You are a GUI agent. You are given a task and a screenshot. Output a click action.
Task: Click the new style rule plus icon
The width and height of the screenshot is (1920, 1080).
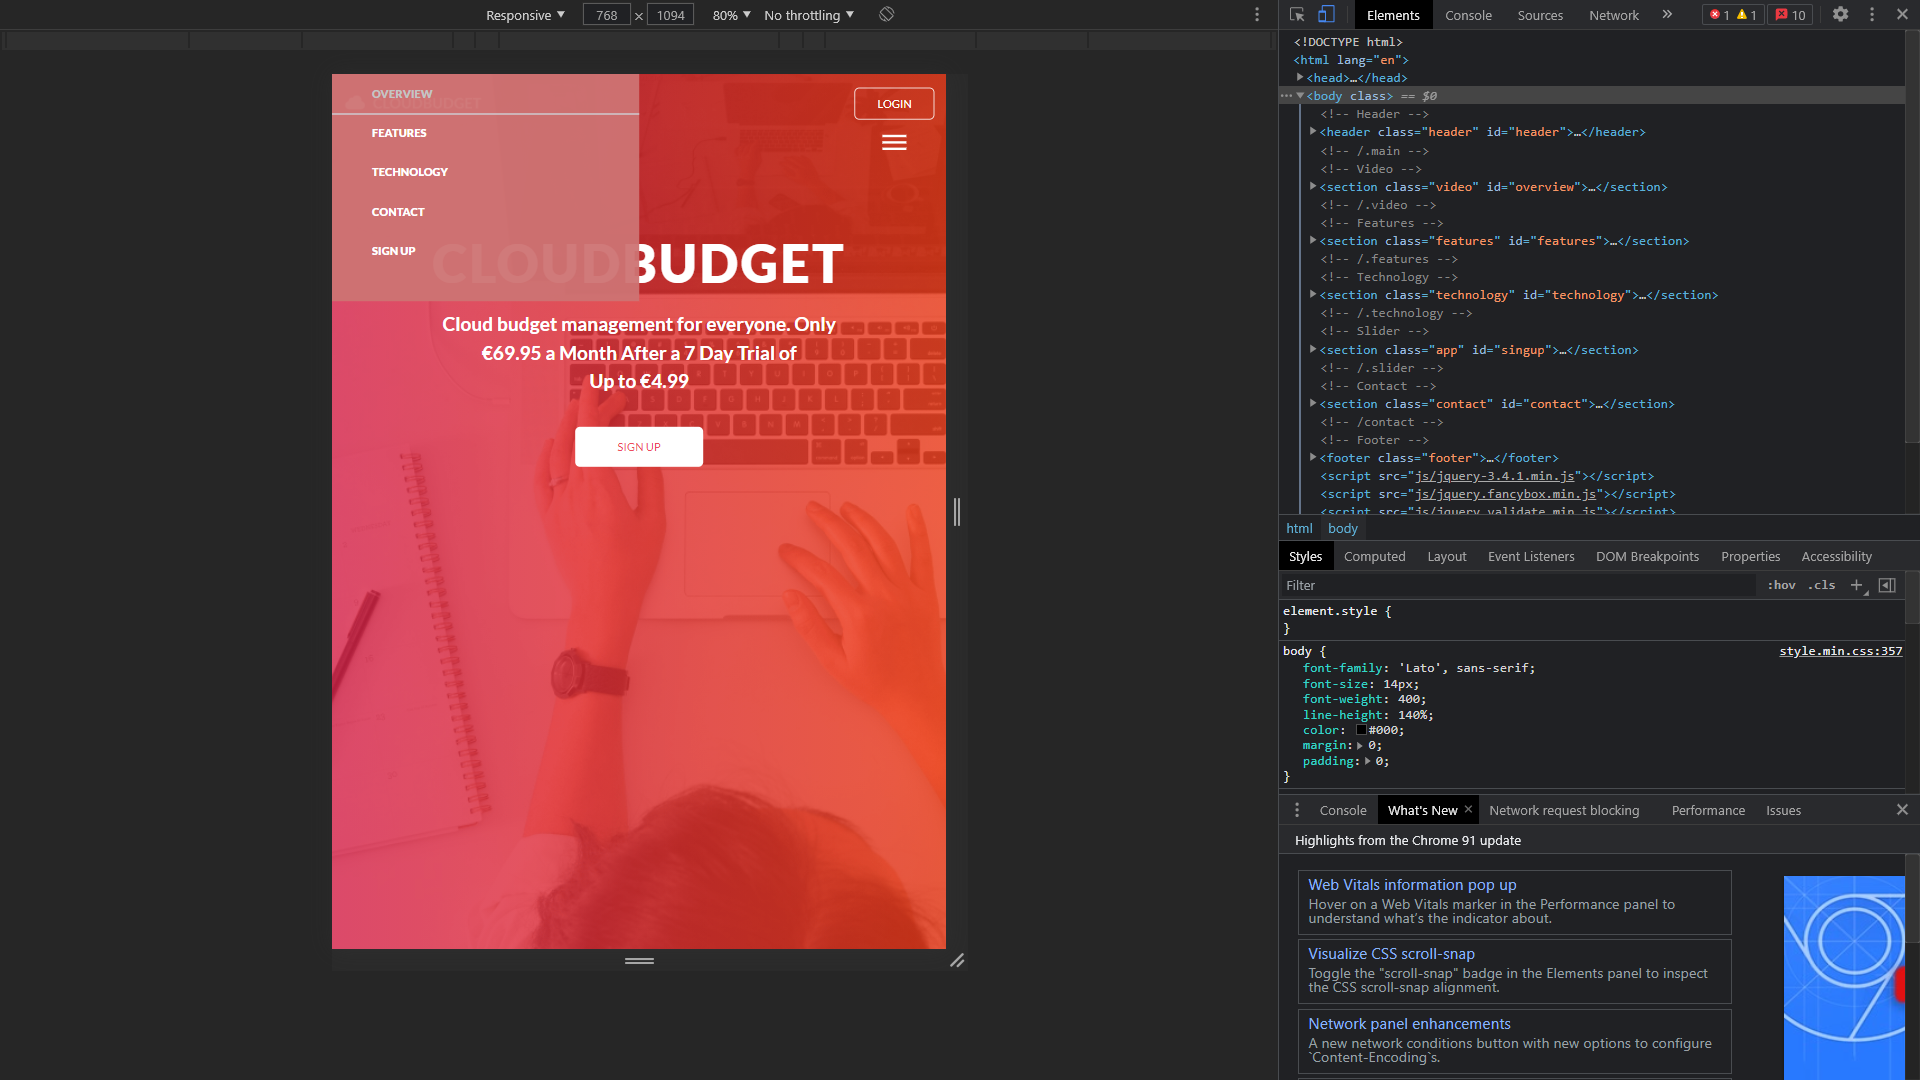pos(1857,586)
